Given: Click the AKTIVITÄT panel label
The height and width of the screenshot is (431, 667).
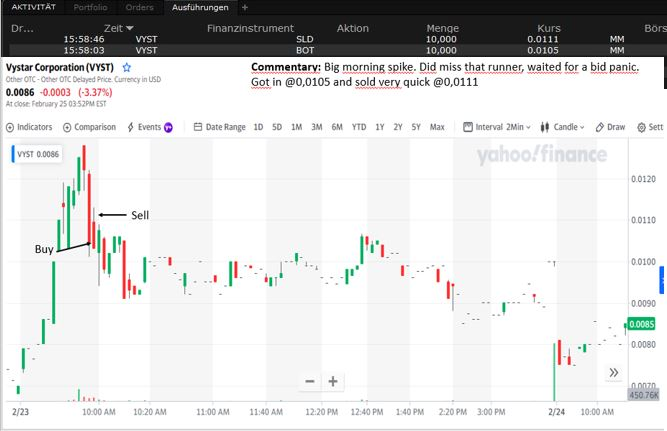Looking at the screenshot, I should point(34,7).
